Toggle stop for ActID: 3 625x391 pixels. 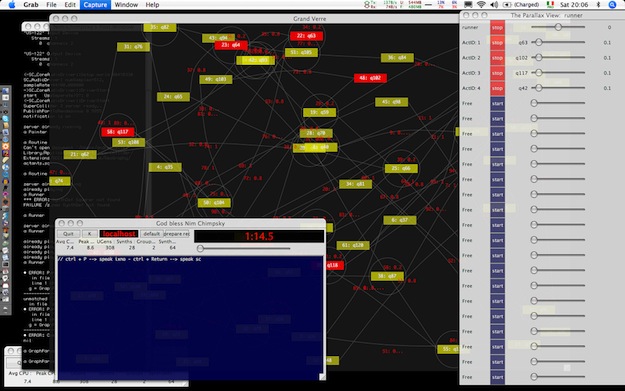coord(497,73)
